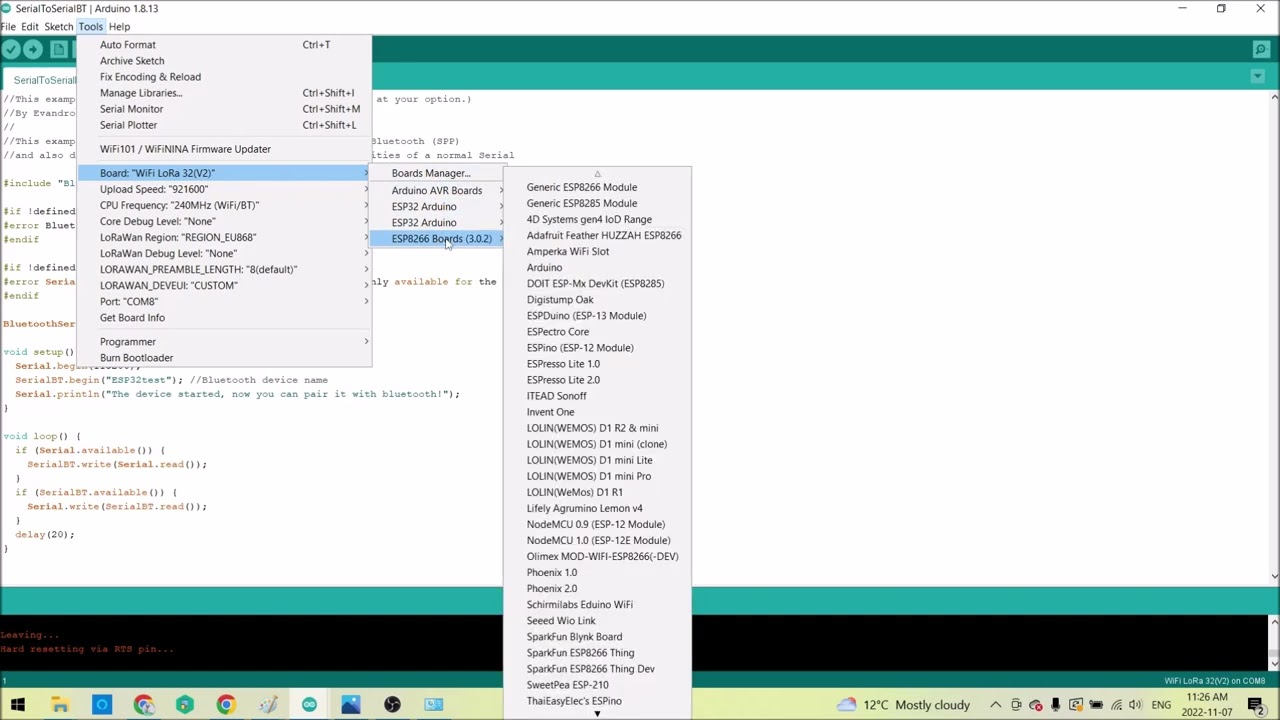Click the New sketch page icon
Image resolution: width=1280 pixels, height=720 pixels.
(59, 49)
